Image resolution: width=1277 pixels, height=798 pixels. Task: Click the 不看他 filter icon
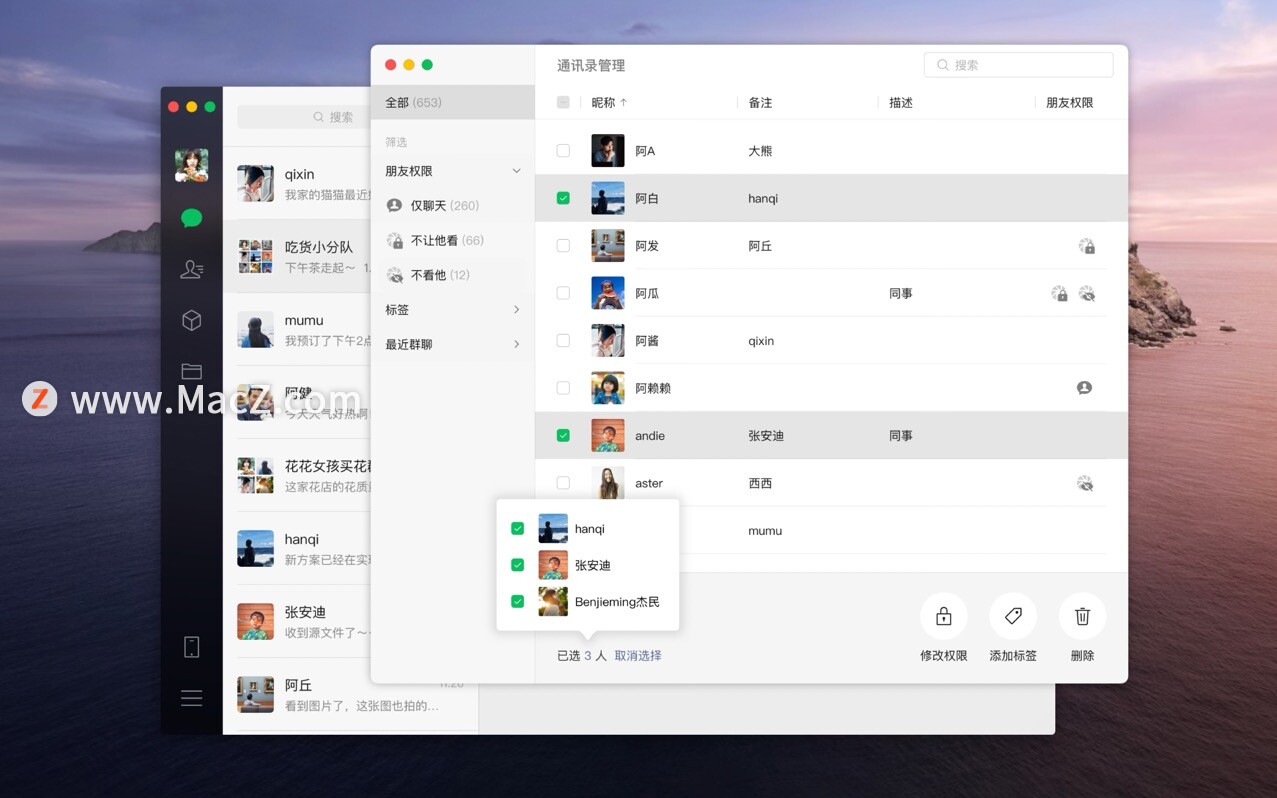(x=395, y=275)
